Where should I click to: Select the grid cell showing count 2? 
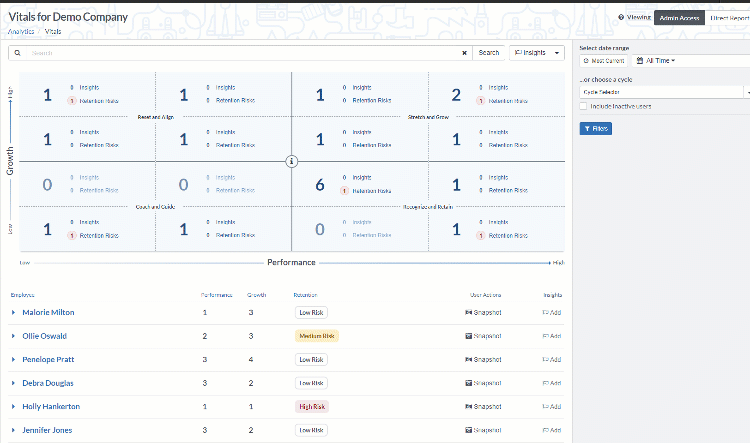[x=496, y=94]
